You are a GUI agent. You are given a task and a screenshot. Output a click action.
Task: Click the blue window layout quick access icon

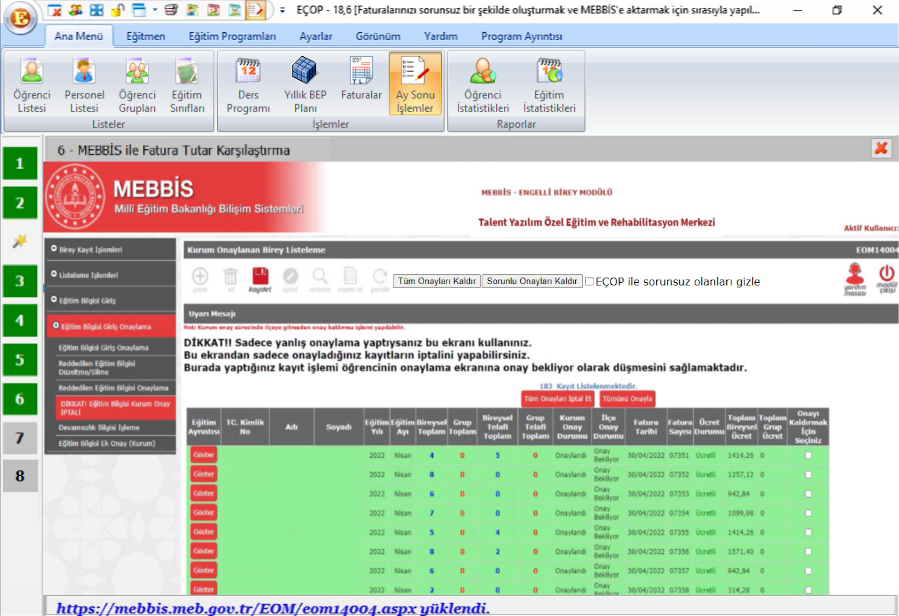click(x=138, y=10)
